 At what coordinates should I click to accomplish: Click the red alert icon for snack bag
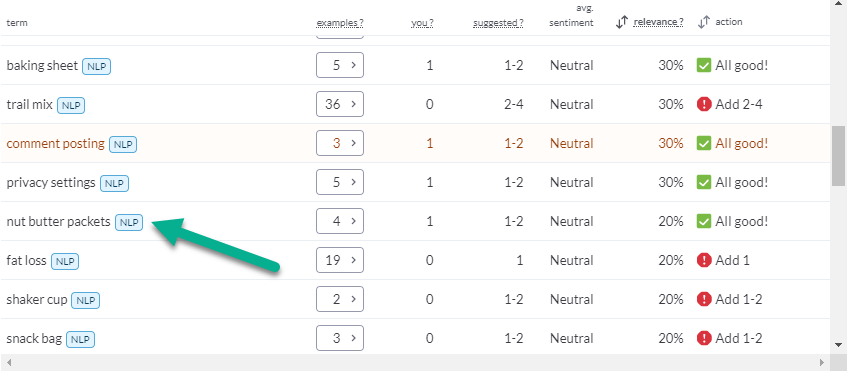coord(704,338)
